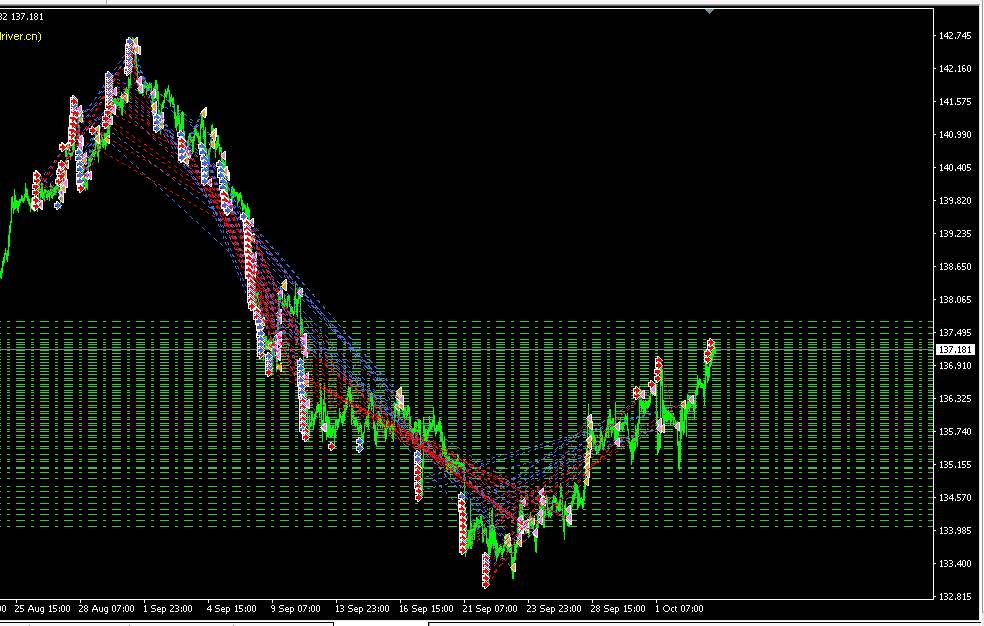Select the 25 Aug 15:00 time label
The width and height of the screenshot is (984, 626).
click(x=42, y=608)
